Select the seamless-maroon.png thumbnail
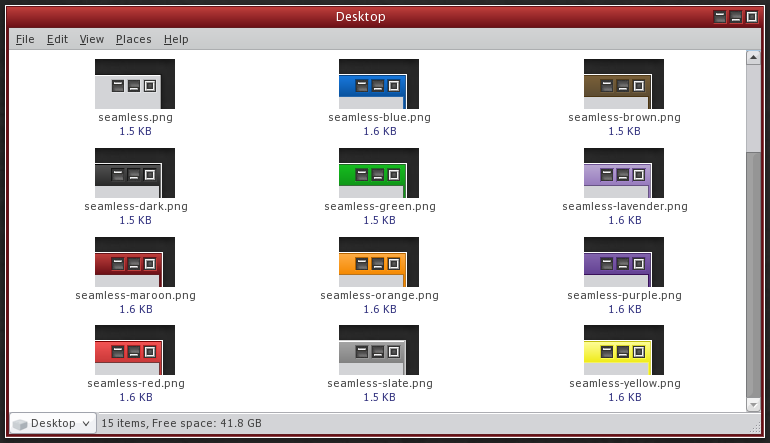770x443 pixels. pos(135,262)
